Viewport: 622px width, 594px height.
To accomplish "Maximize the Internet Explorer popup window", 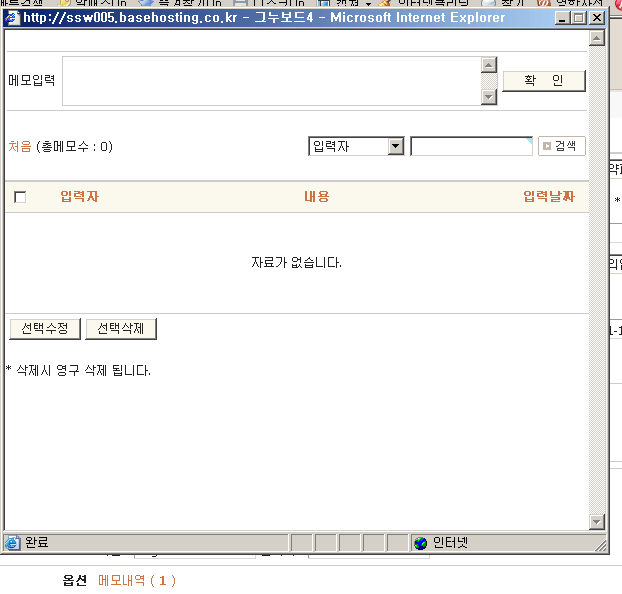I will point(579,18).
